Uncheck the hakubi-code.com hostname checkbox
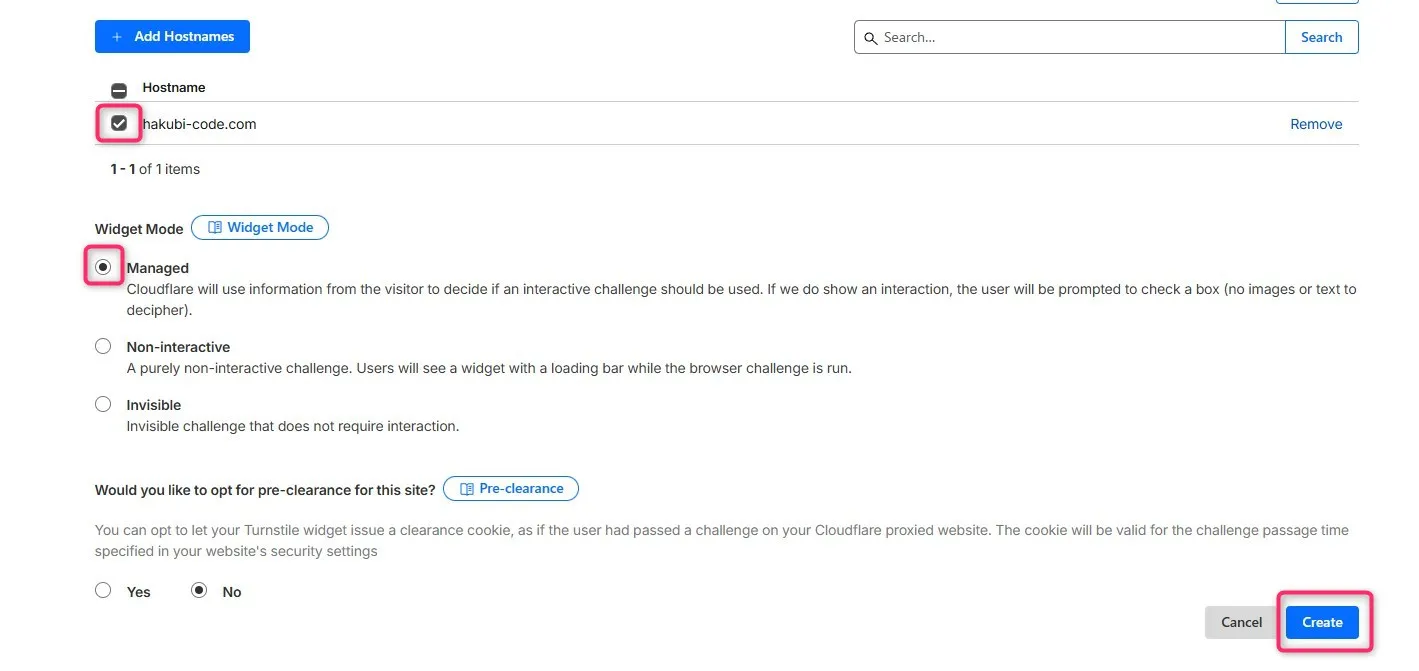The height and width of the screenshot is (671, 1419). (118, 123)
